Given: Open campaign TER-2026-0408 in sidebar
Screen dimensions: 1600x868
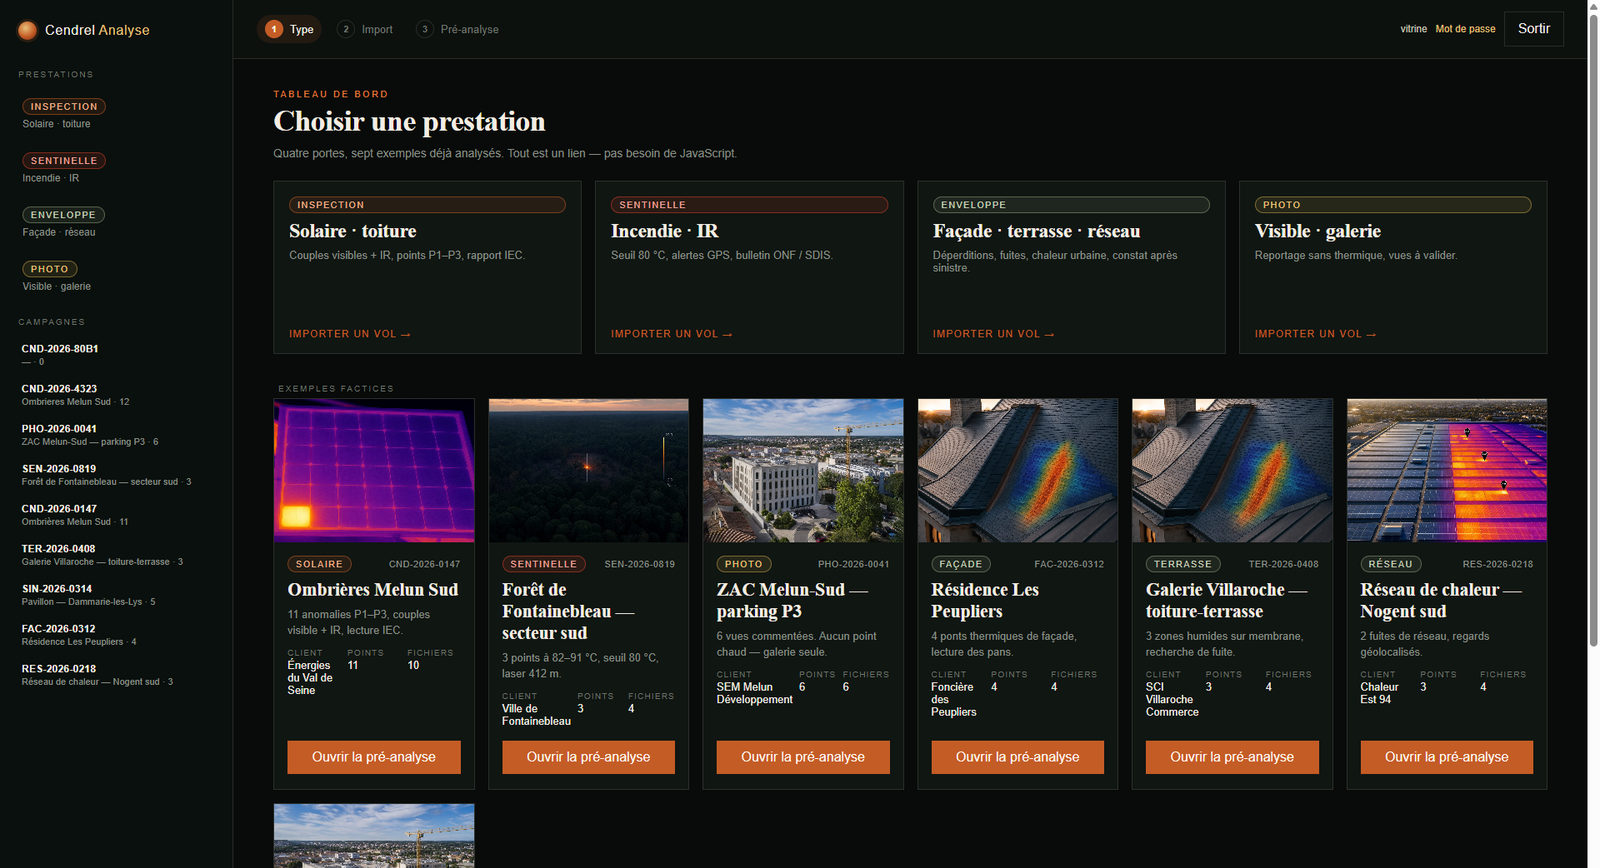Looking at the screenshot, I should 102,555.
